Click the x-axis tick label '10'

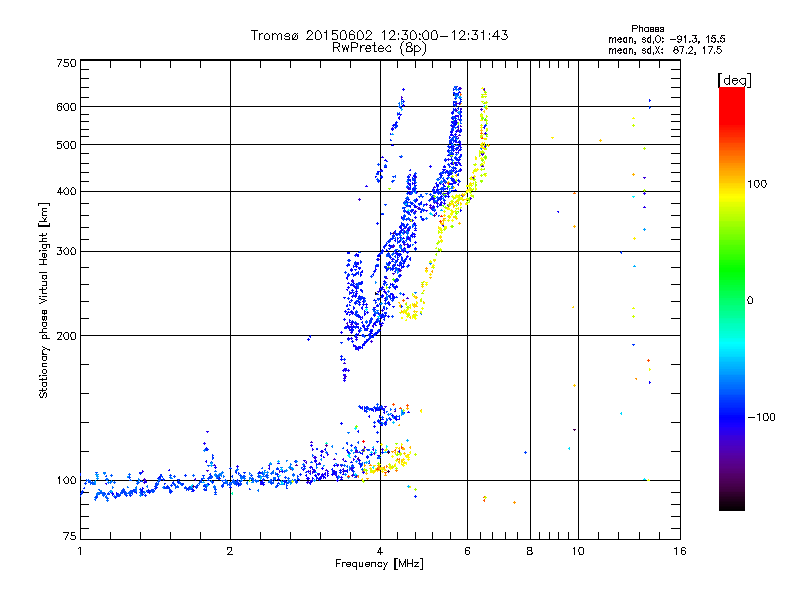pyautogui.click(x=578, y=551)
